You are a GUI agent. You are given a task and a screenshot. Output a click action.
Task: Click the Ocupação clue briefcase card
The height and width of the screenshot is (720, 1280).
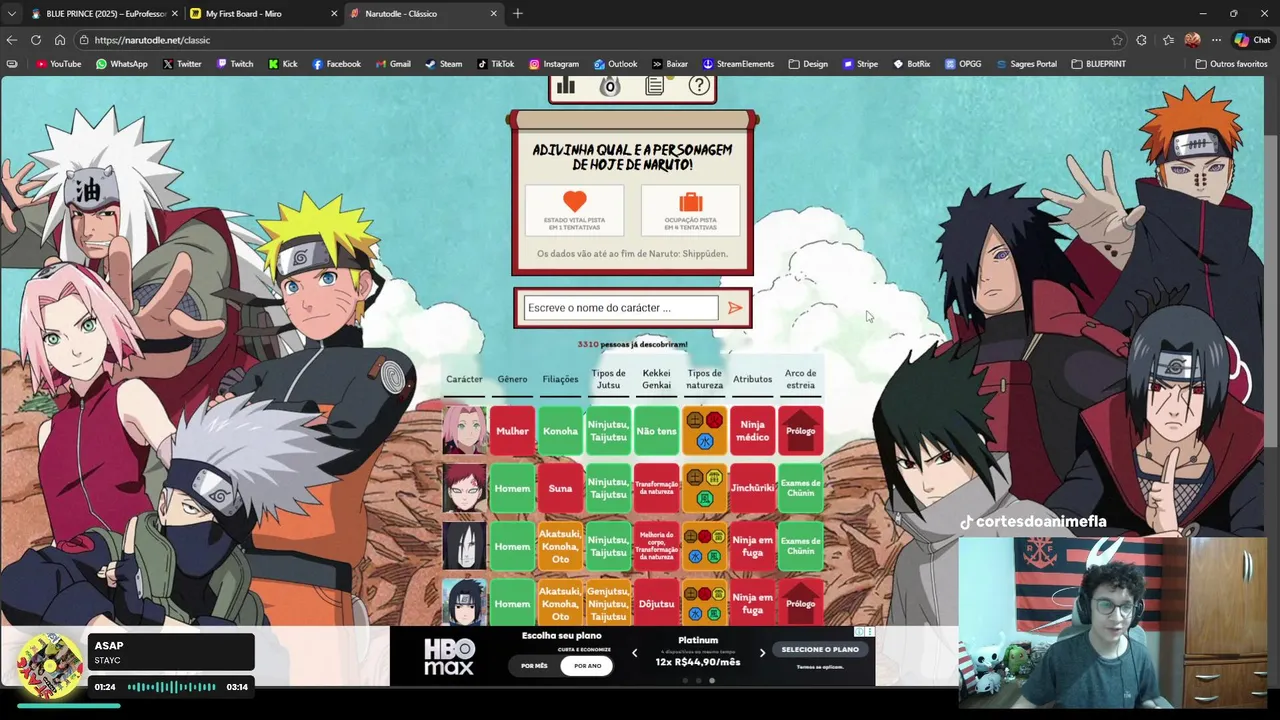(x=691, y=210)
